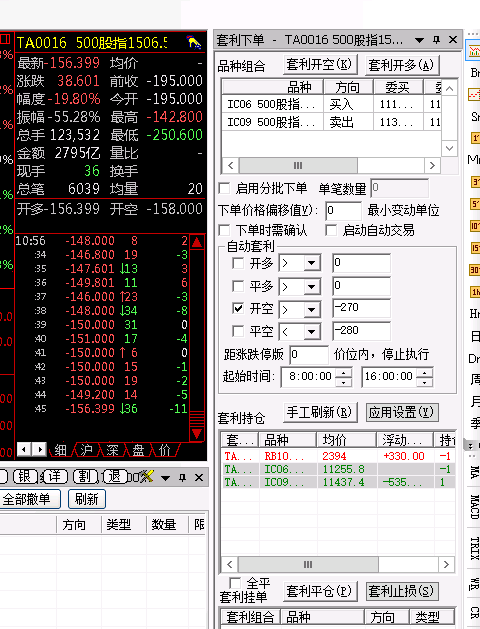Check the 平空 auto-arbitrage checkbox
This screenshot has width=480, height=629.
coord(238,331)
